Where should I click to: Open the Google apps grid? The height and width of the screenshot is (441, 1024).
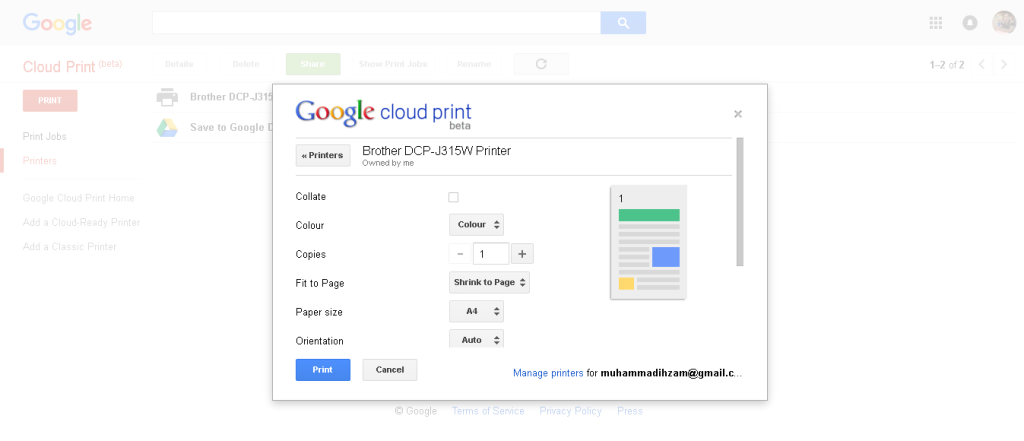pos(935,23)
